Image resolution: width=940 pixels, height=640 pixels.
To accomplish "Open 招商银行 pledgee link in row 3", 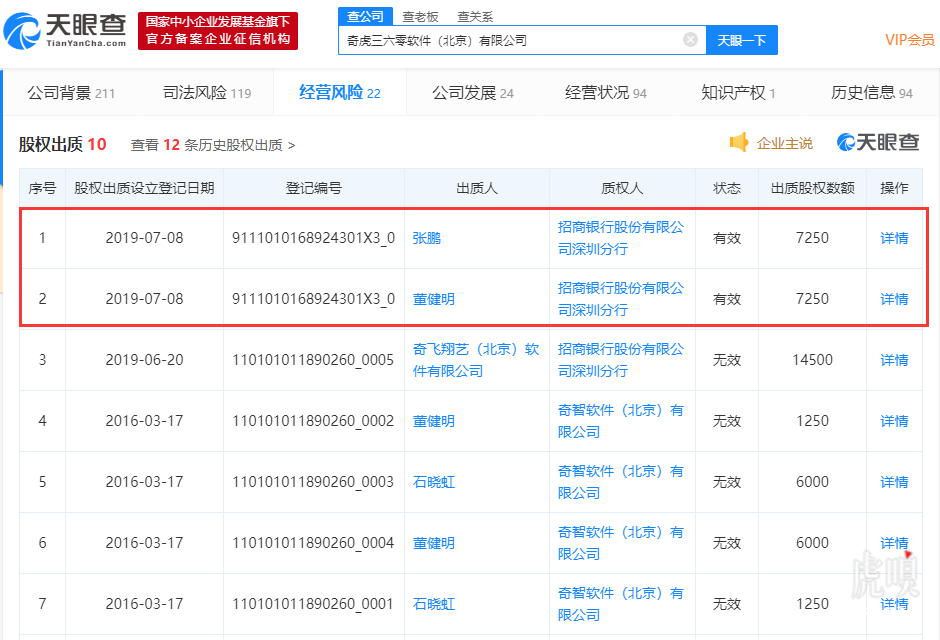I will pyautogui.click(x=620, y=360).
